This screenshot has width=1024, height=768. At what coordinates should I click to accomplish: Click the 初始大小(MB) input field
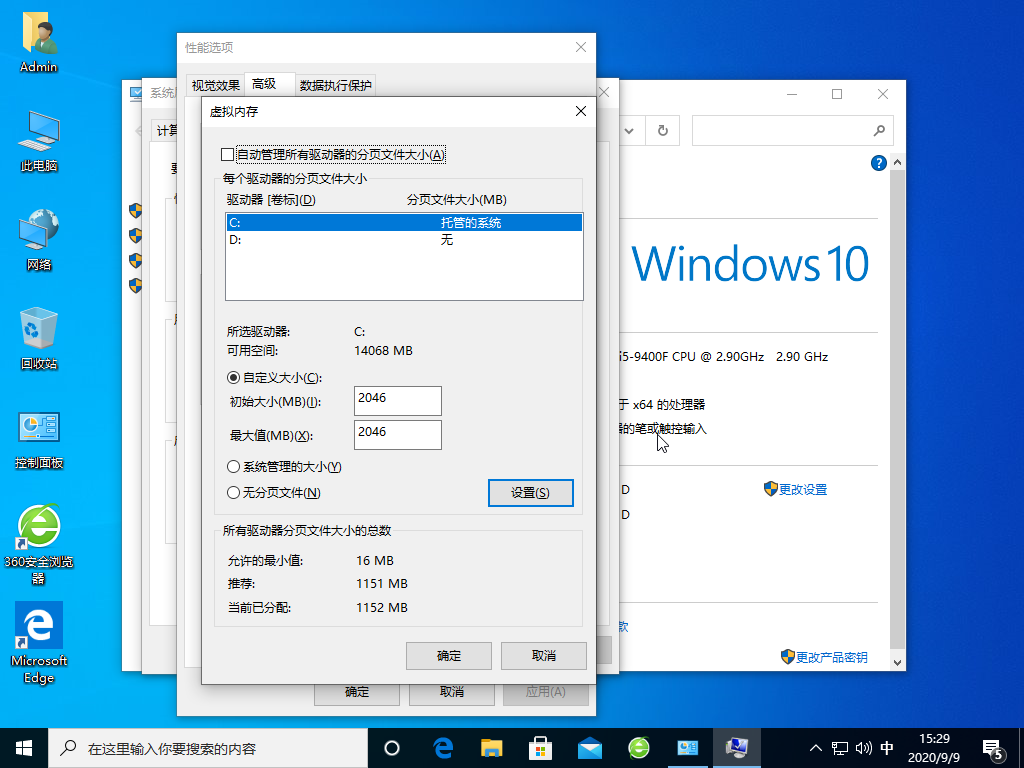(397, 401)
